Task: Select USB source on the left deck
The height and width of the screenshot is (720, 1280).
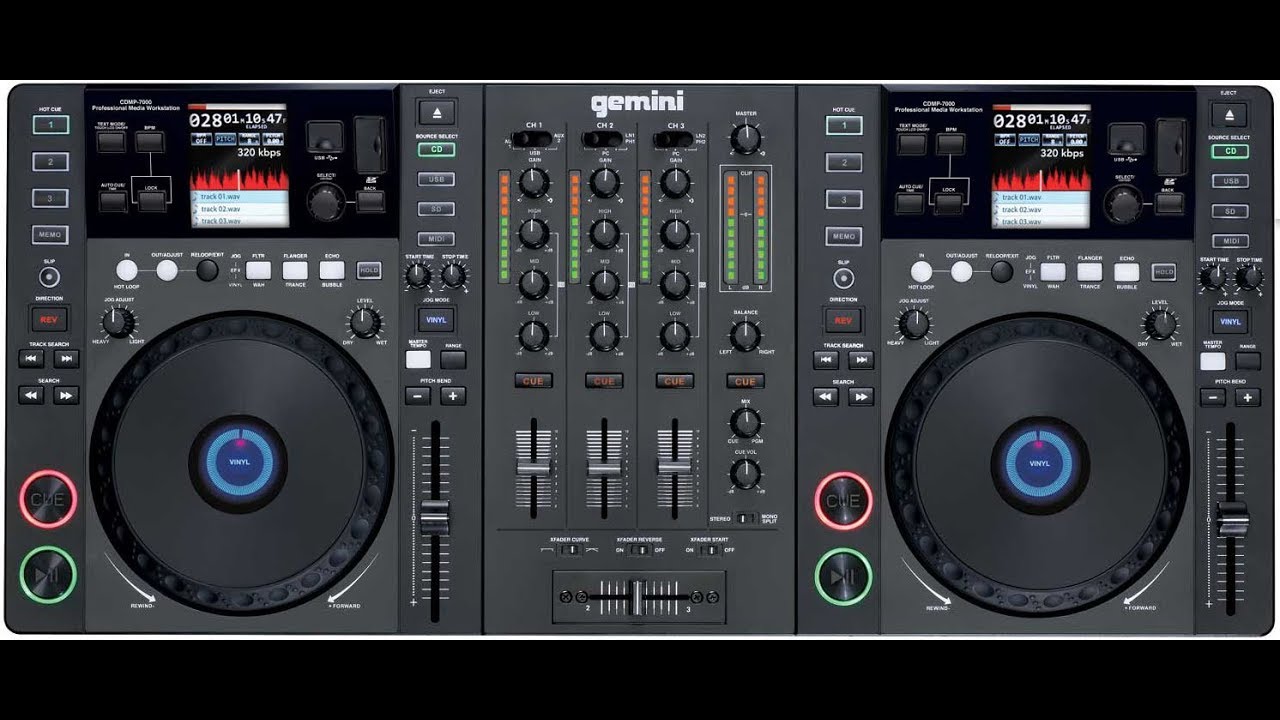Action: [x=436, y=180]
